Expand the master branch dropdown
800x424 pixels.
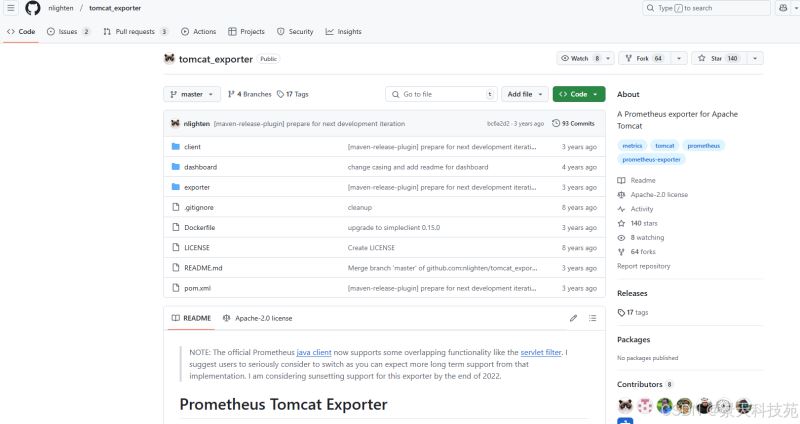pyautogui.click(x=191, y=94)
